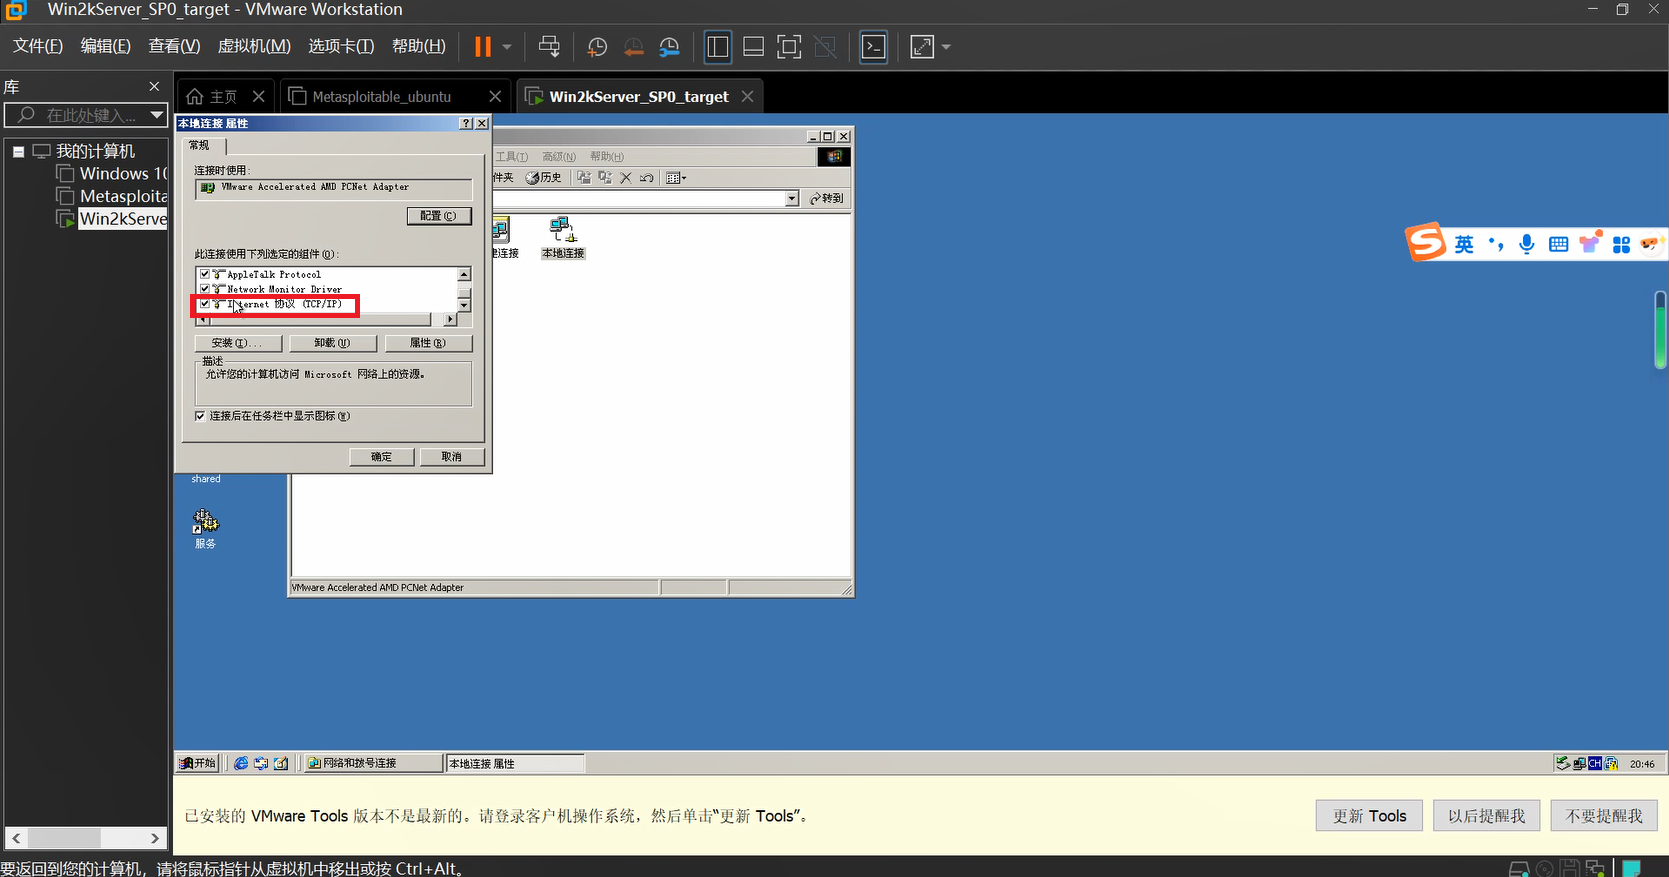Toggle the thumbnail bar view
This screenshot has width=1669, height=877.
click(754, 47)
